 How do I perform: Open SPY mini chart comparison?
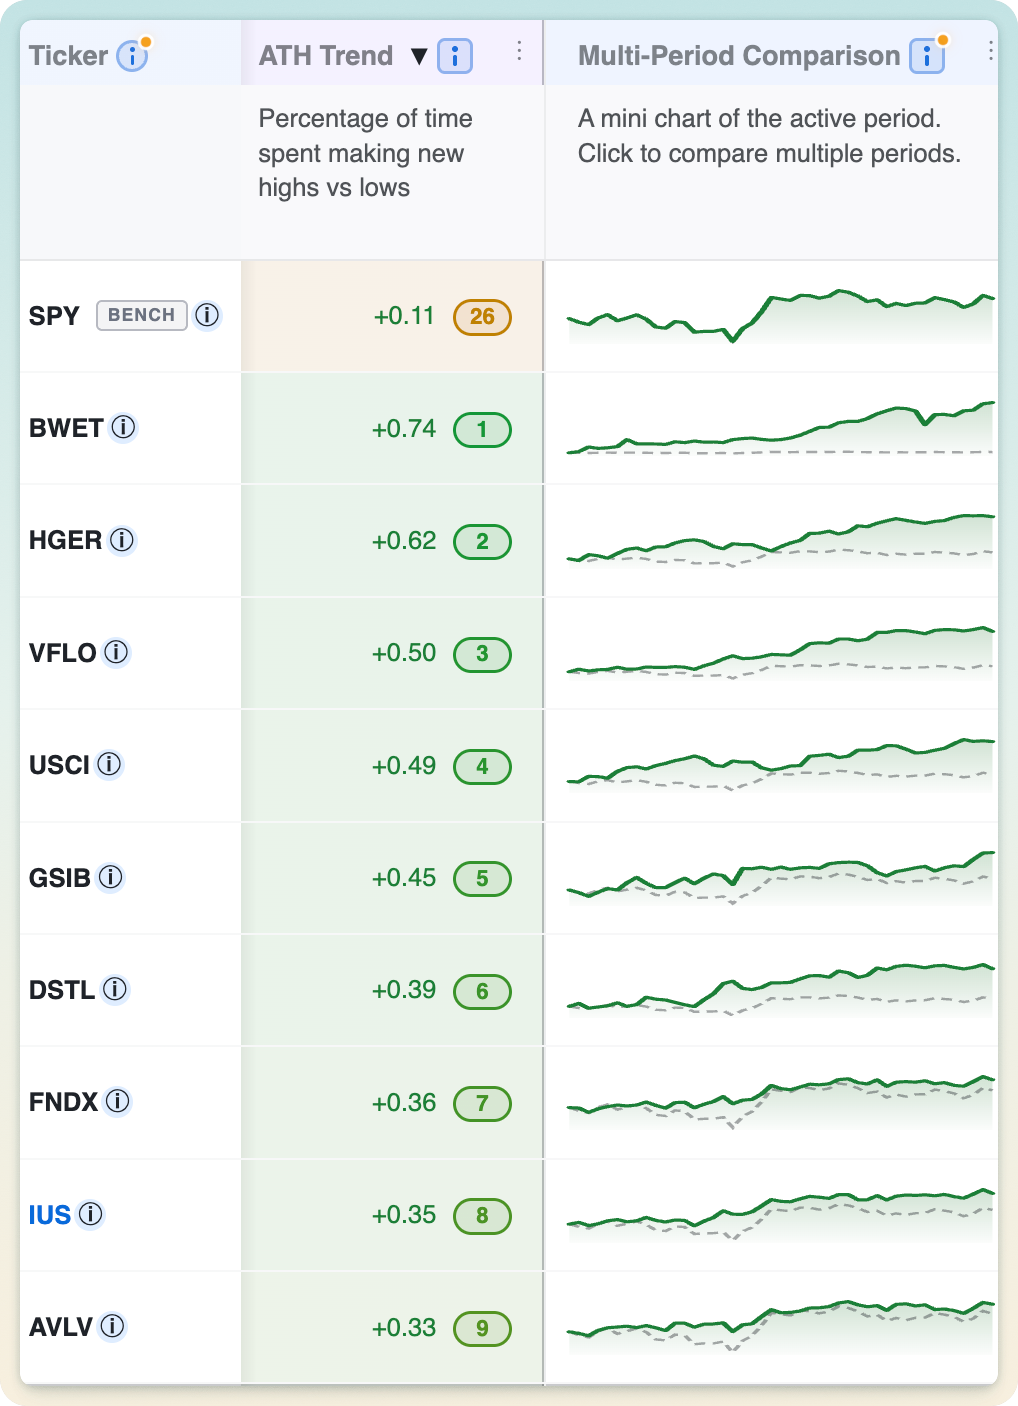(781, 316)
